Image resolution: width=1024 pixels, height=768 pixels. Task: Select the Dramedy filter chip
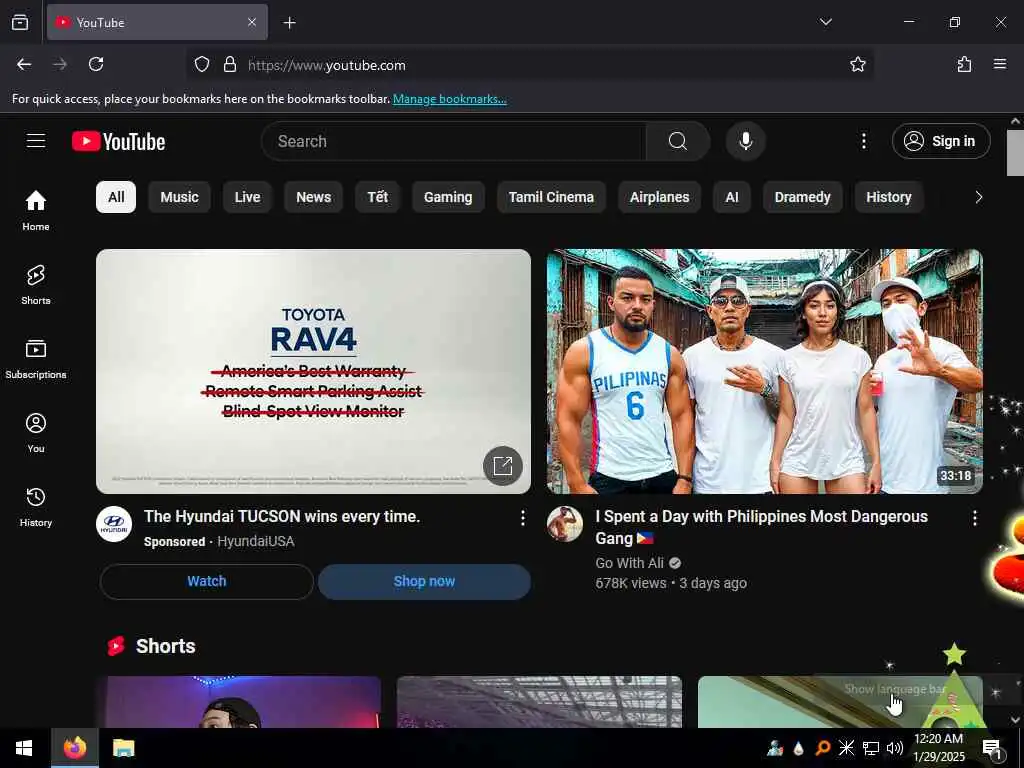click(x=803, y=197)
